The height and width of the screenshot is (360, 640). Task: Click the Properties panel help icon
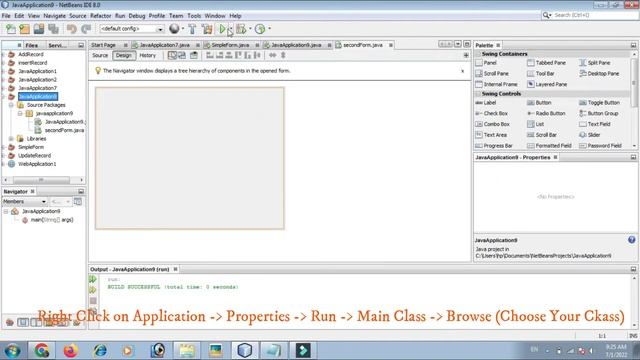[x=631, y=240]
